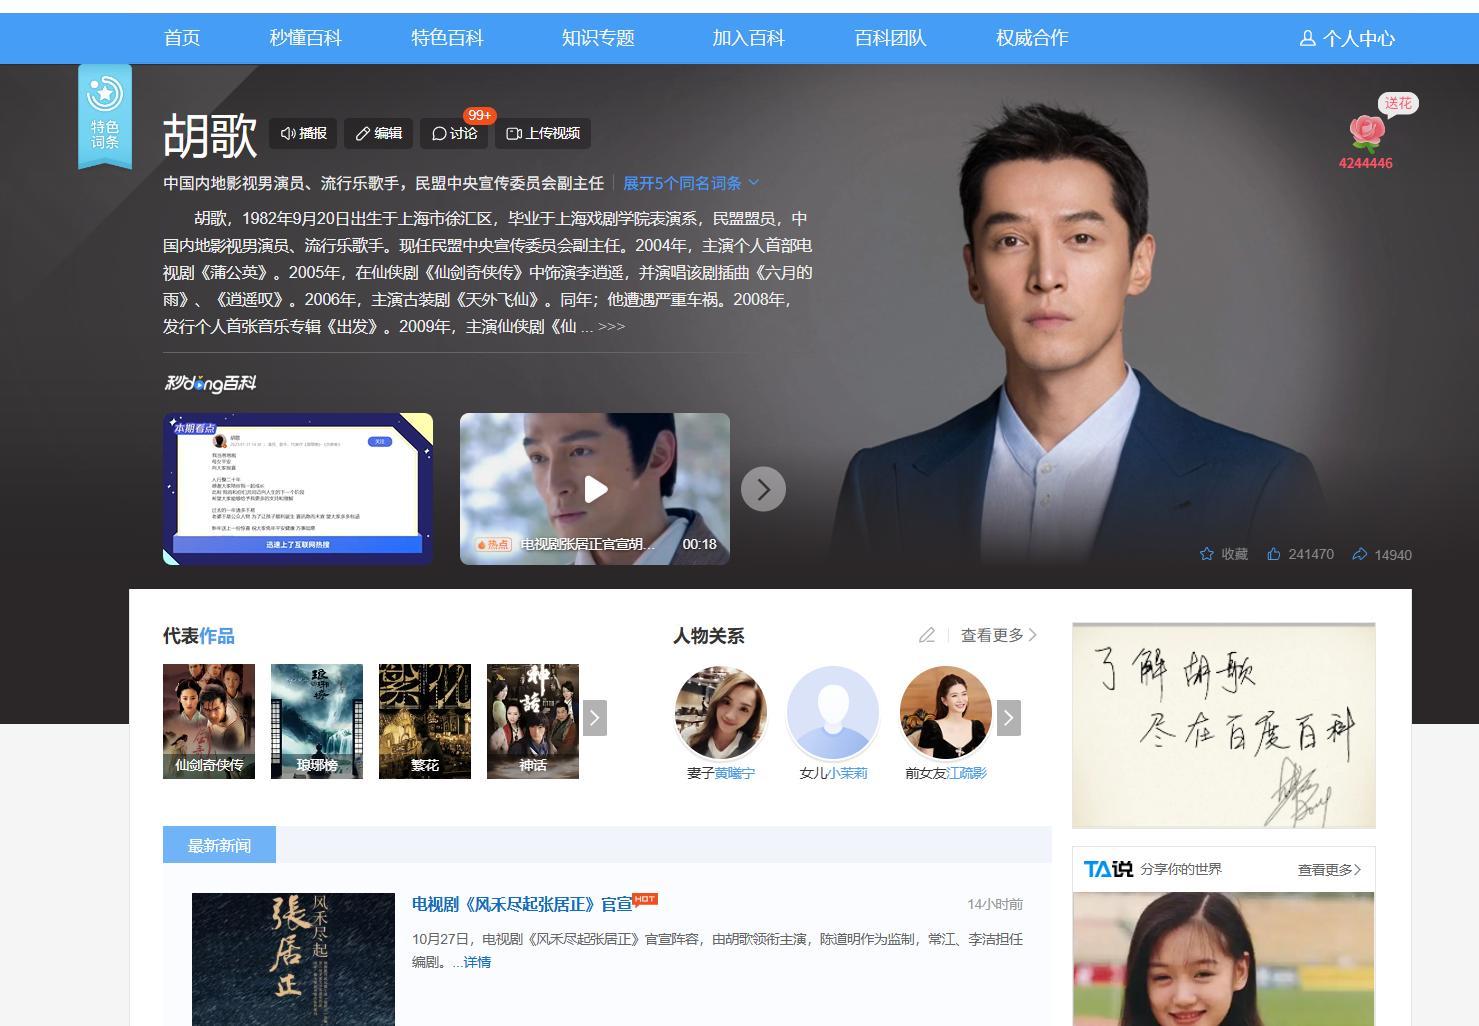Open 个人中心 user menu
This screenshot has width=1479, height=1026.
(x=1347, y=39)
